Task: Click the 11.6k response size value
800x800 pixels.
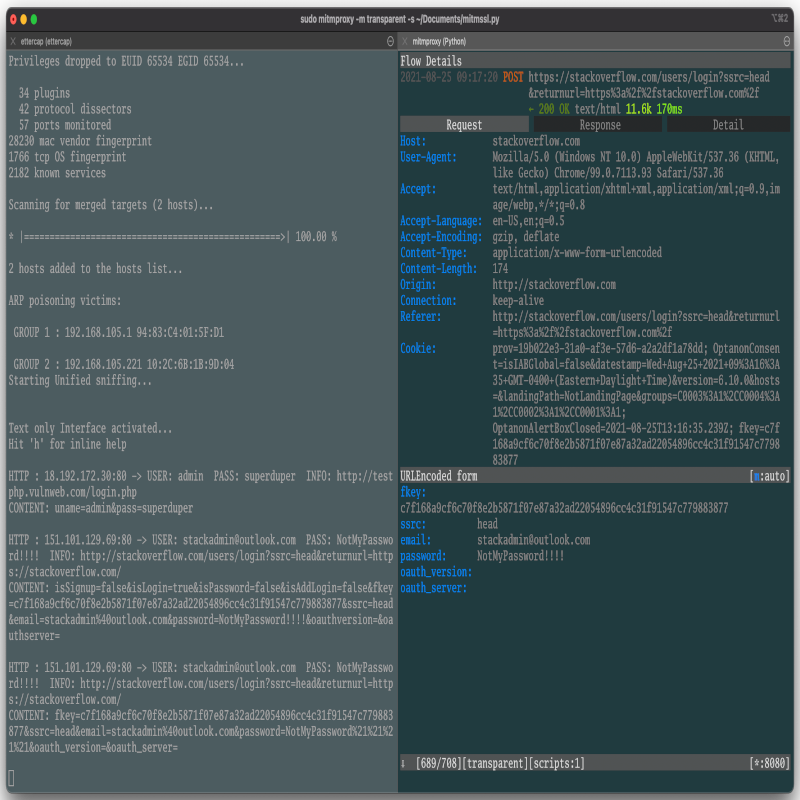Action: click(x=638, y=109)
